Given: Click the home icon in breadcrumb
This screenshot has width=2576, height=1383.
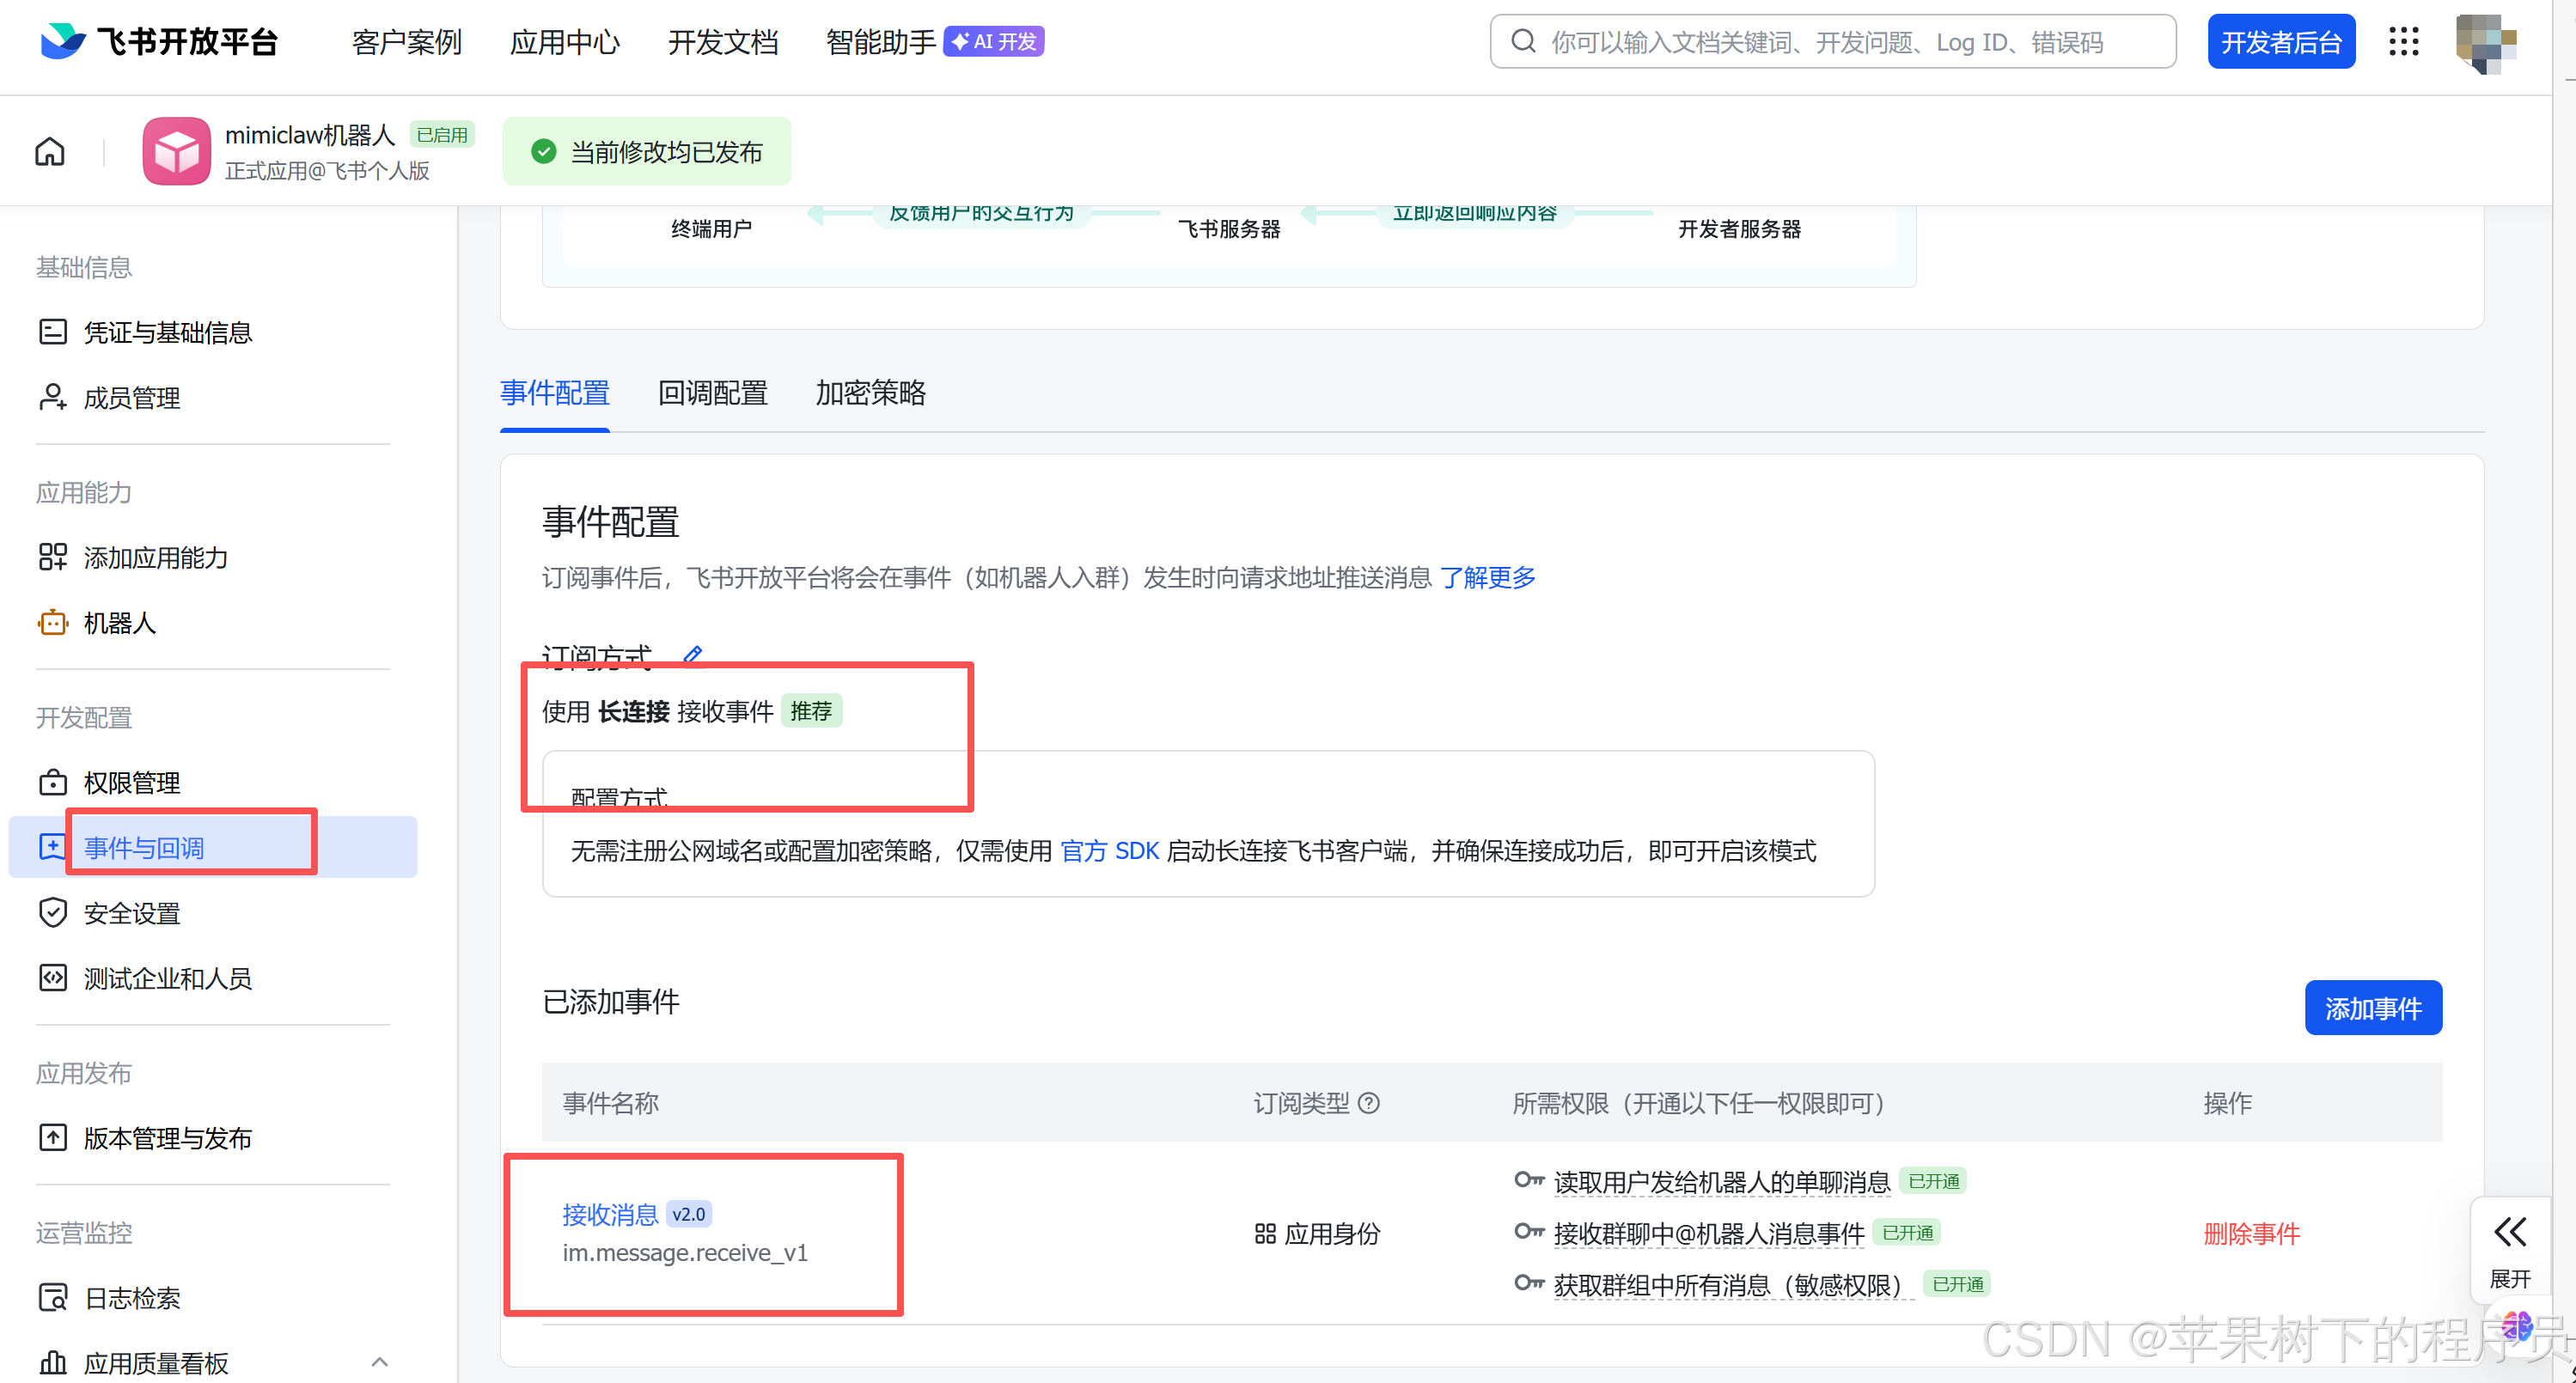Looking at the screenshot, I should [x=50, y=152].
